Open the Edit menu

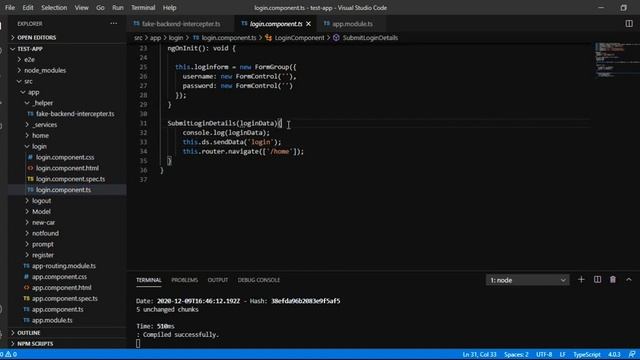tap(28, 8)
